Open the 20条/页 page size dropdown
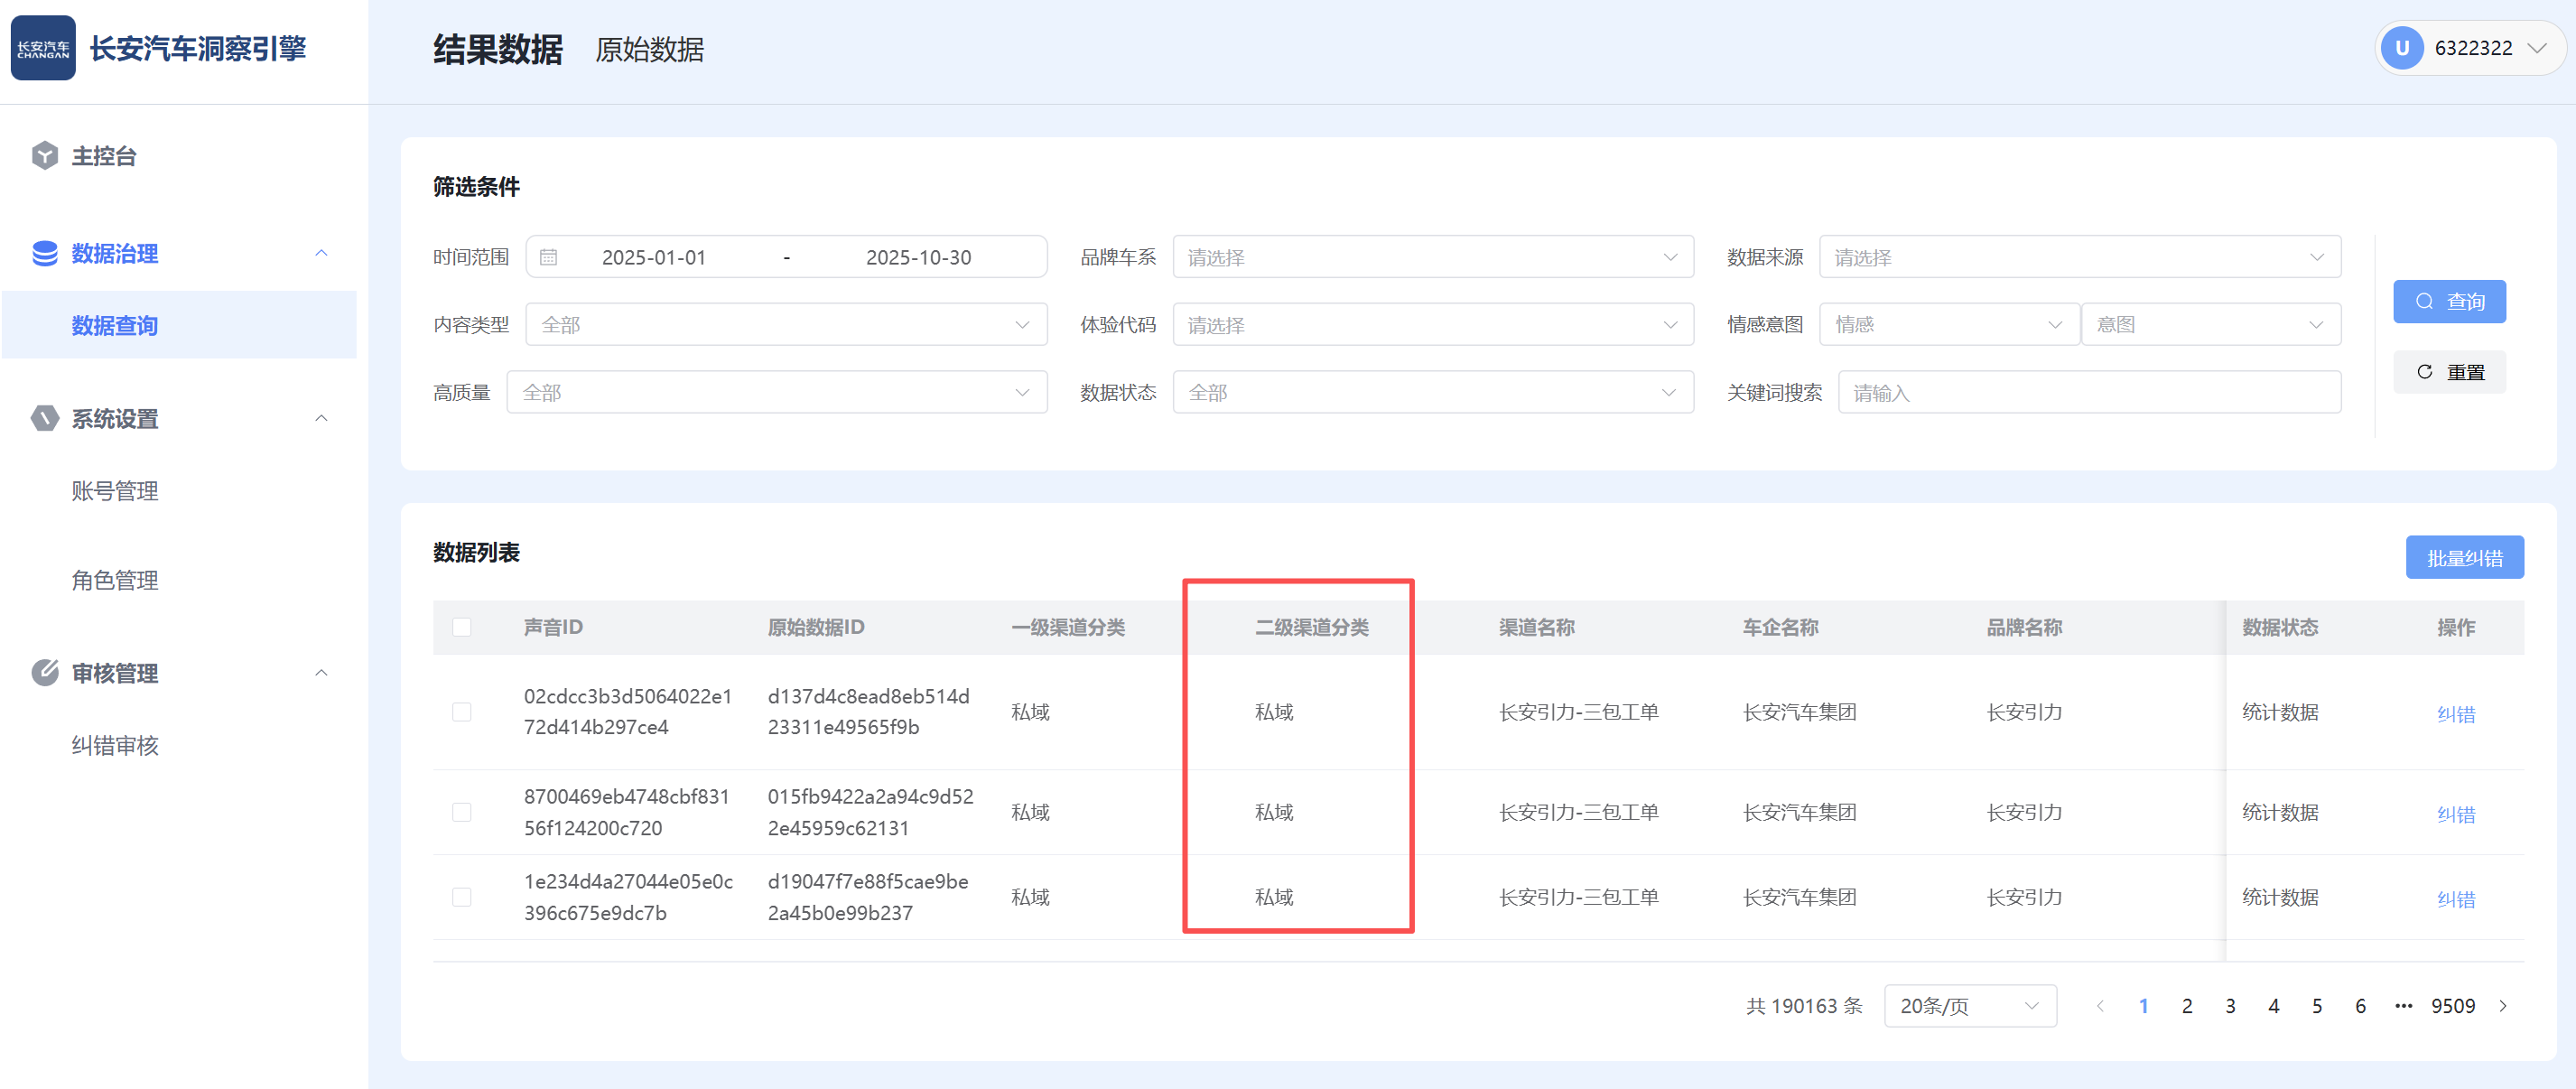The image size is (2576, 1089). (1969, 1006)
